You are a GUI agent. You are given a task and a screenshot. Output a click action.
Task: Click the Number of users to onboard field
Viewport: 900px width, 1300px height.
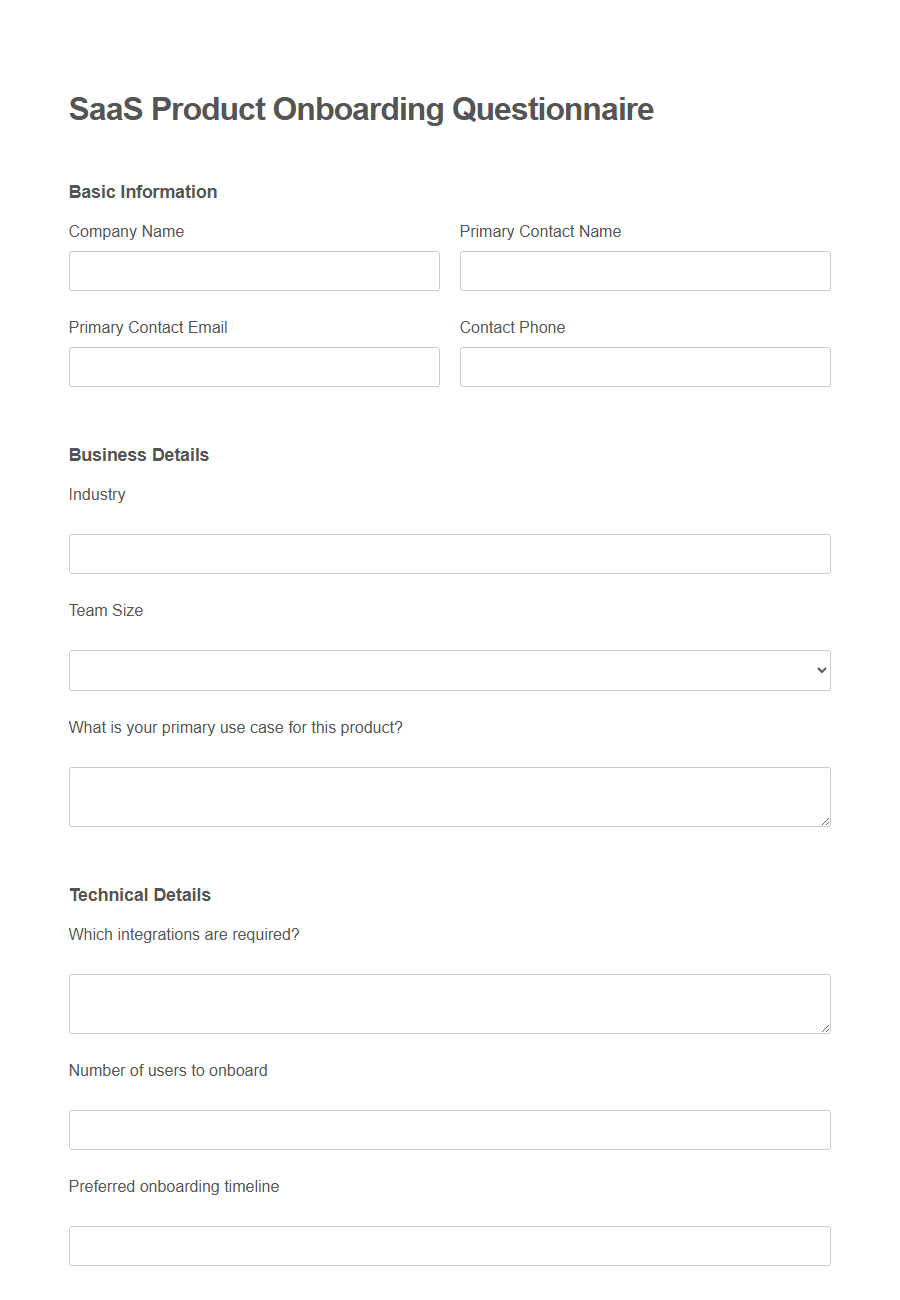tap(449, 1129)
